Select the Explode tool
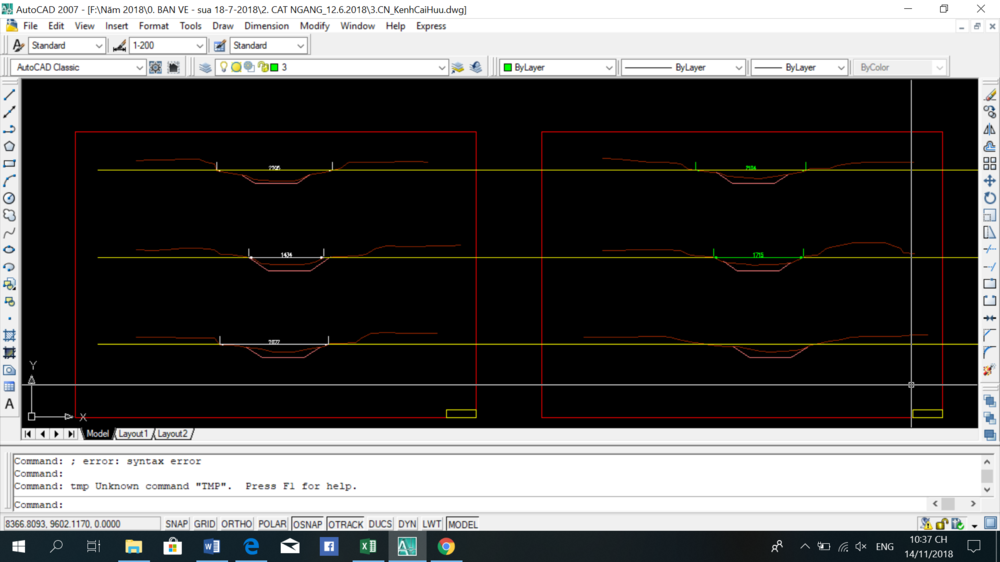The image size is (1000, 562). [x=990, y=370]
